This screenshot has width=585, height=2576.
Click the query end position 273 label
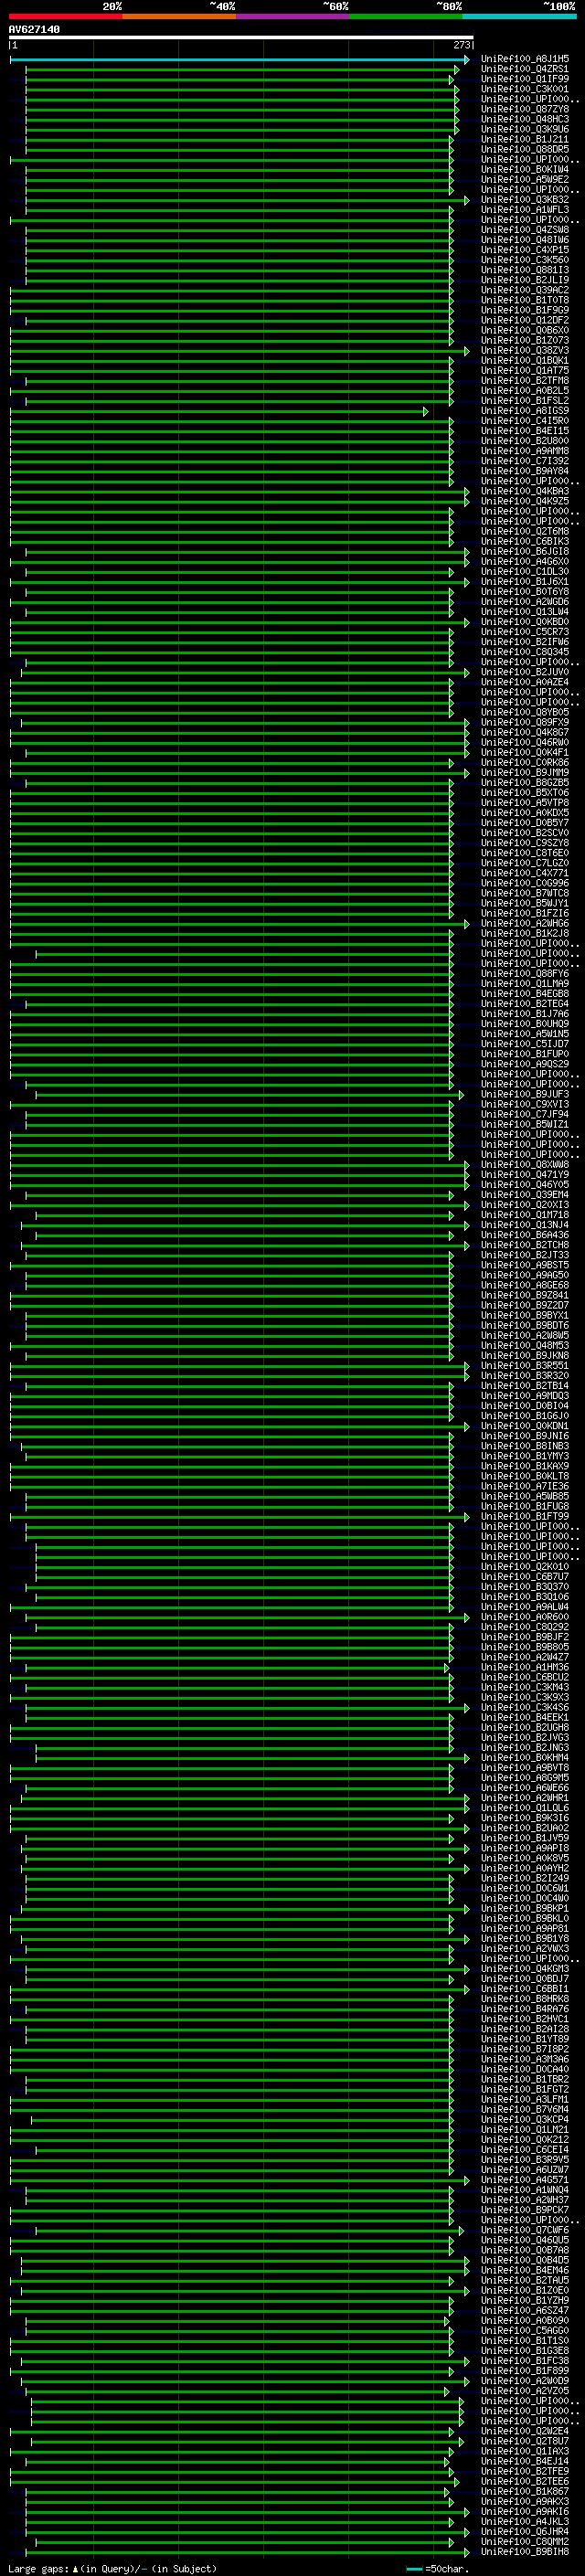462,45
